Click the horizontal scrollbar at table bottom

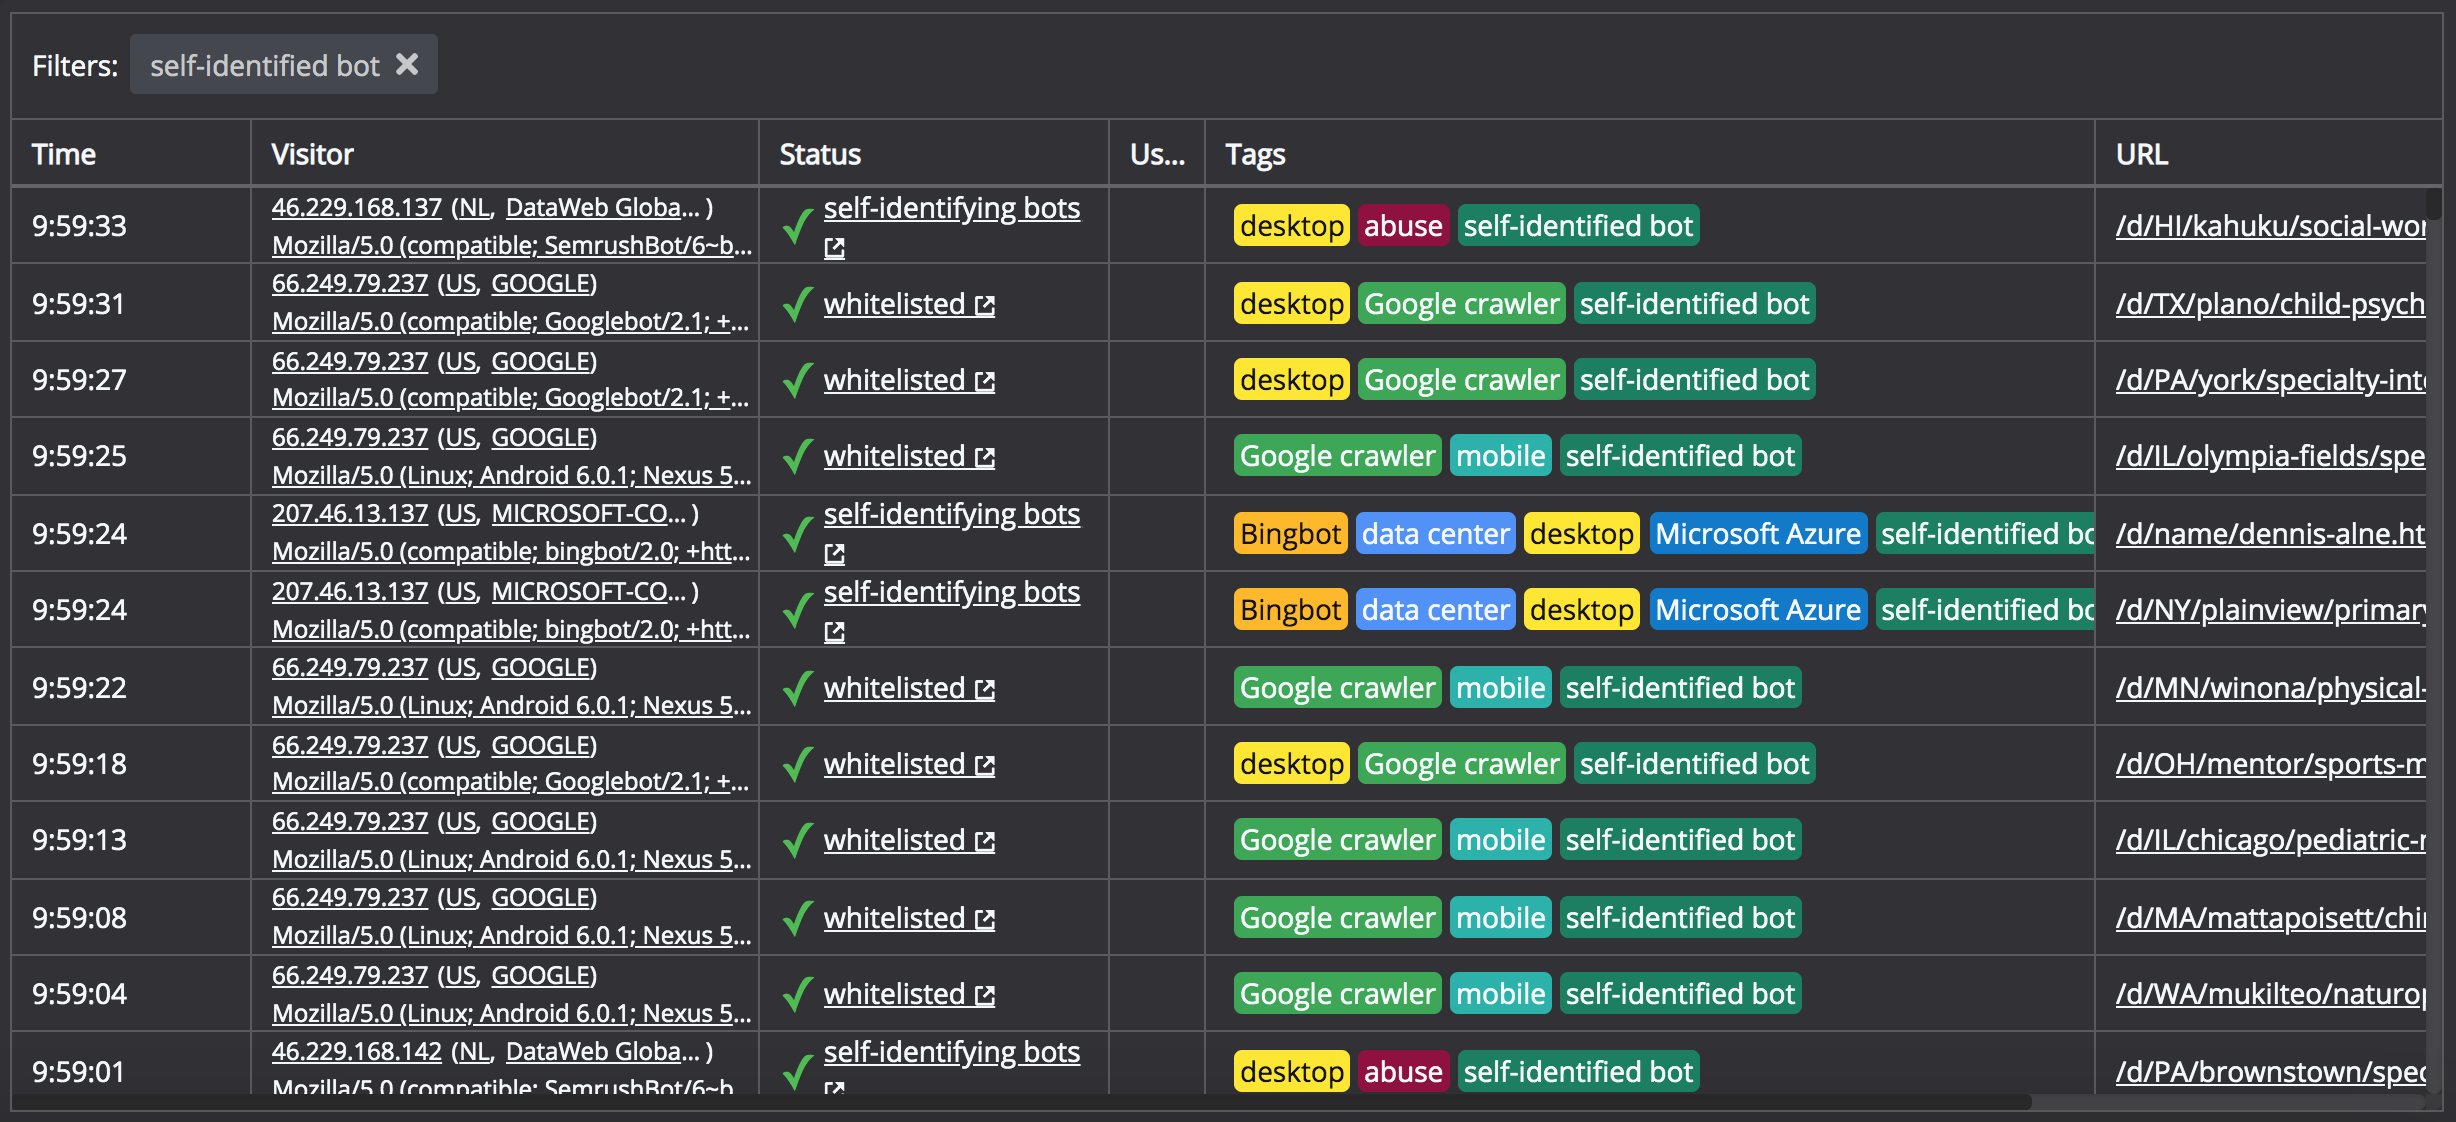point(1020,1102)
